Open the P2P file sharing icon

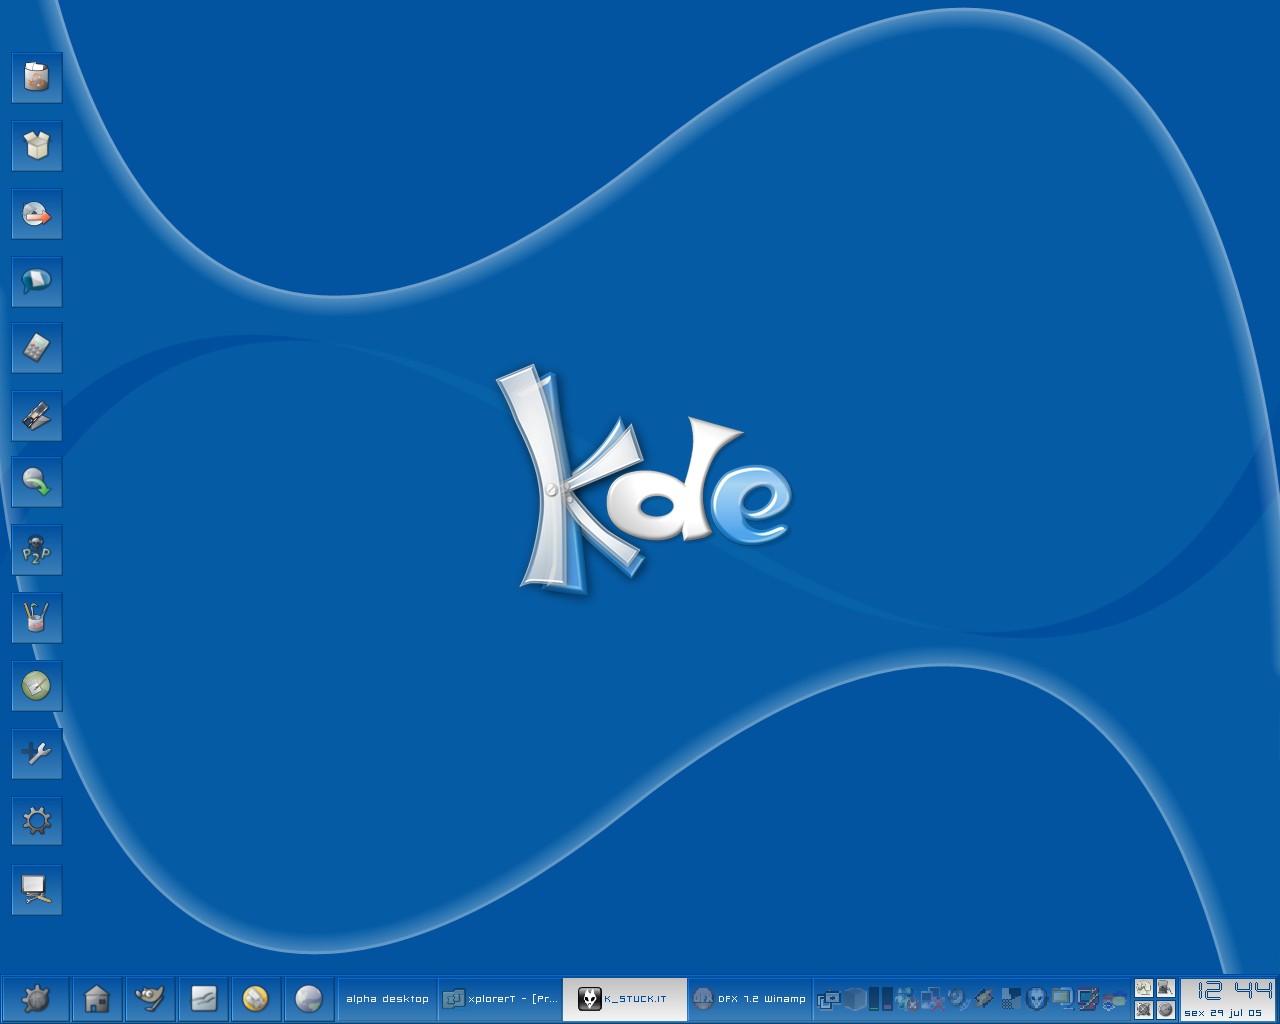37,550
